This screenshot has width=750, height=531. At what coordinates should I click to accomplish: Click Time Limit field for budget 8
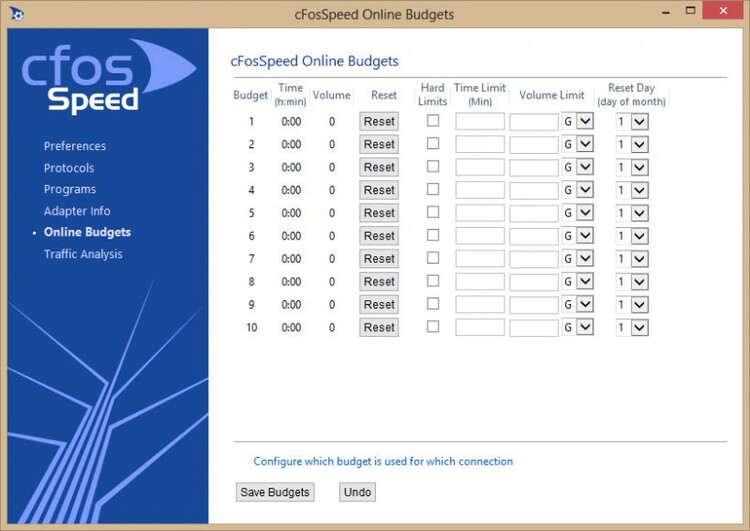(x=480, y=282)
